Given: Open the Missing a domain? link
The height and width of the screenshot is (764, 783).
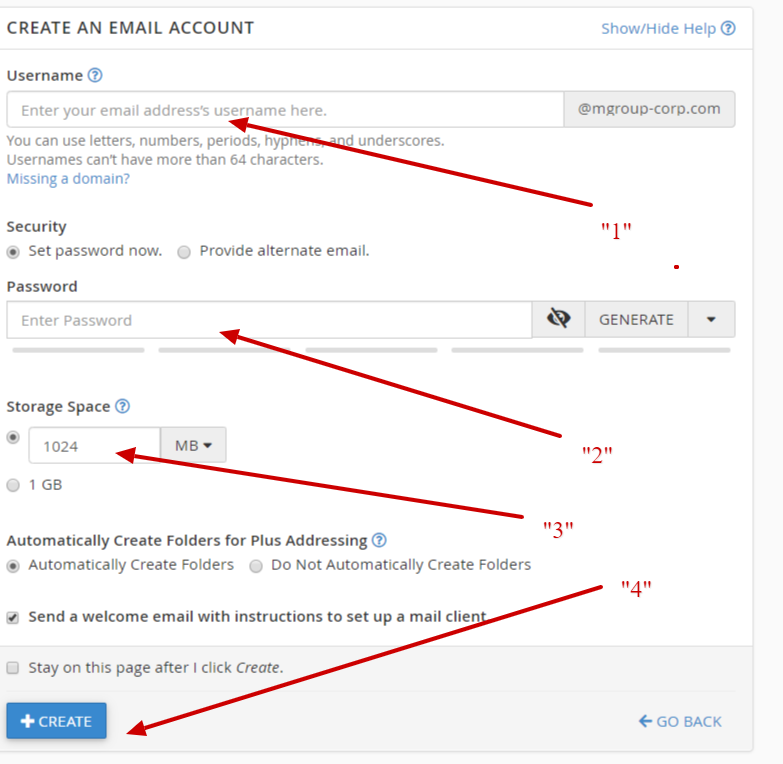Looking at the screenshot, I should click(68, 179).
